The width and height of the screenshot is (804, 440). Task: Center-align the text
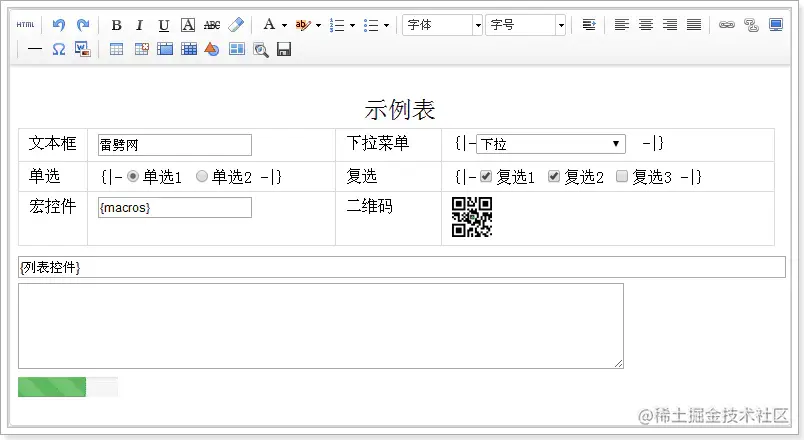coord(646,25)
